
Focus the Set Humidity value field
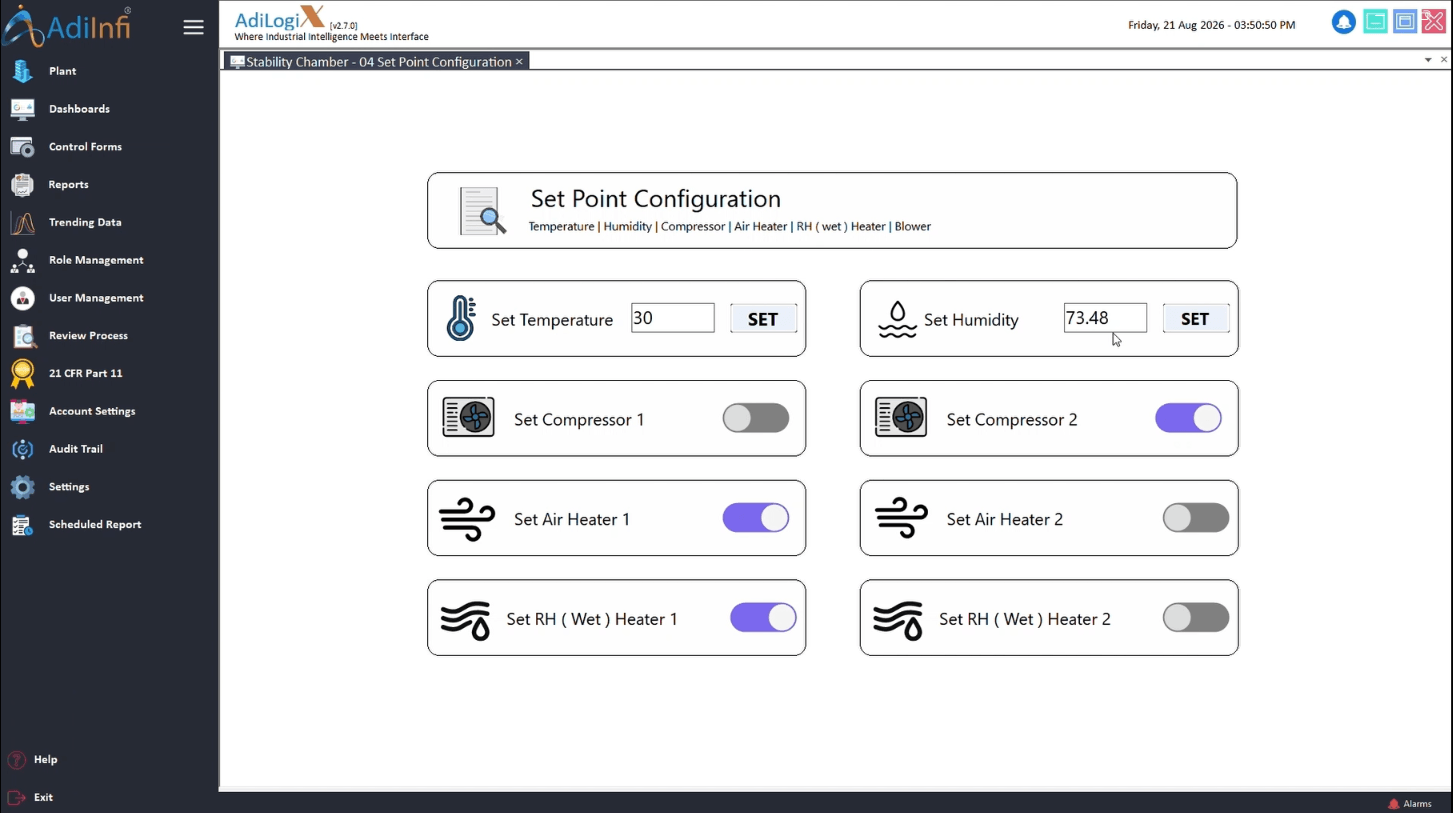(x=1105, y=318)
